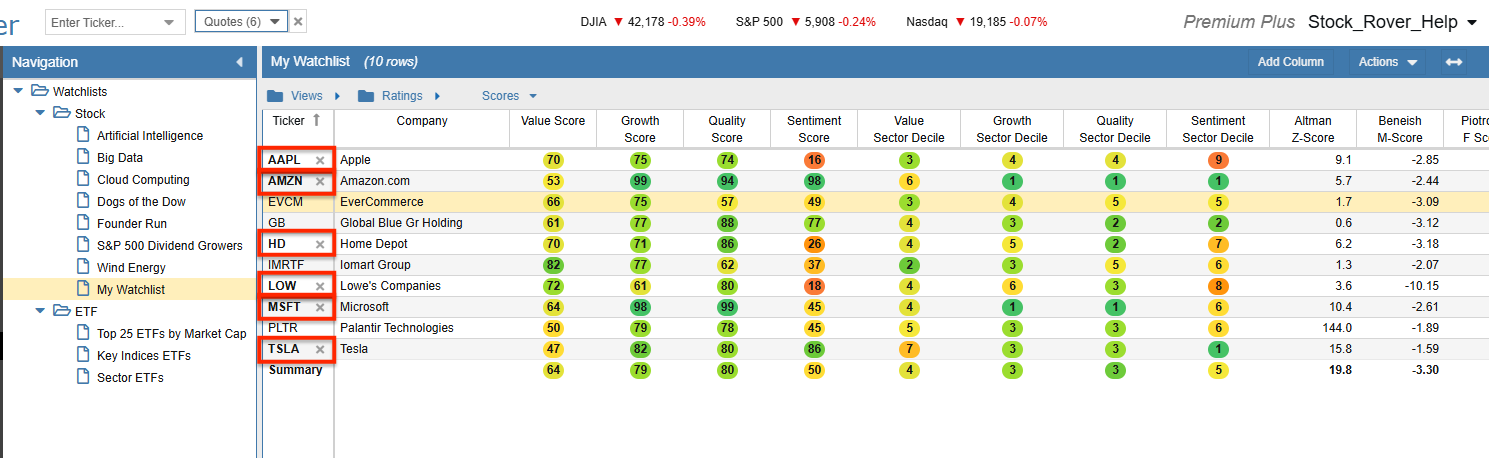Click the Value Sector Decile header
1489x458 pixels.
coord(908,129)
